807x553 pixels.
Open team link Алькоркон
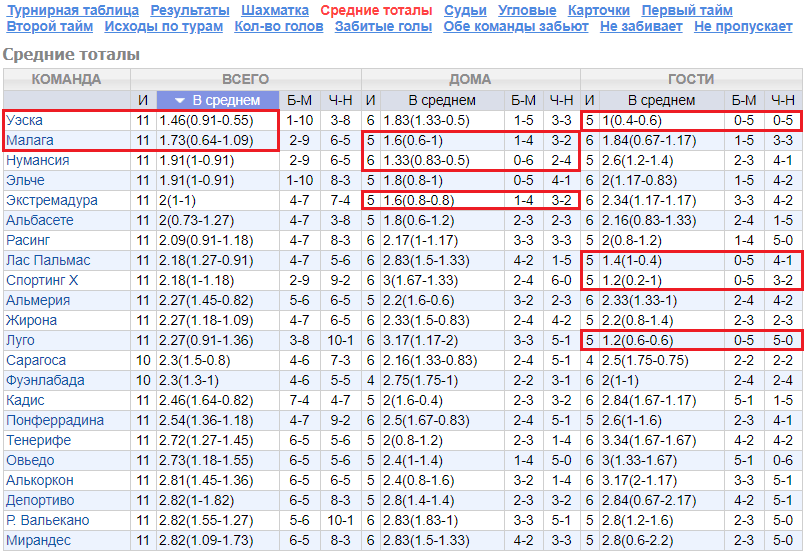tap(40, 481)
